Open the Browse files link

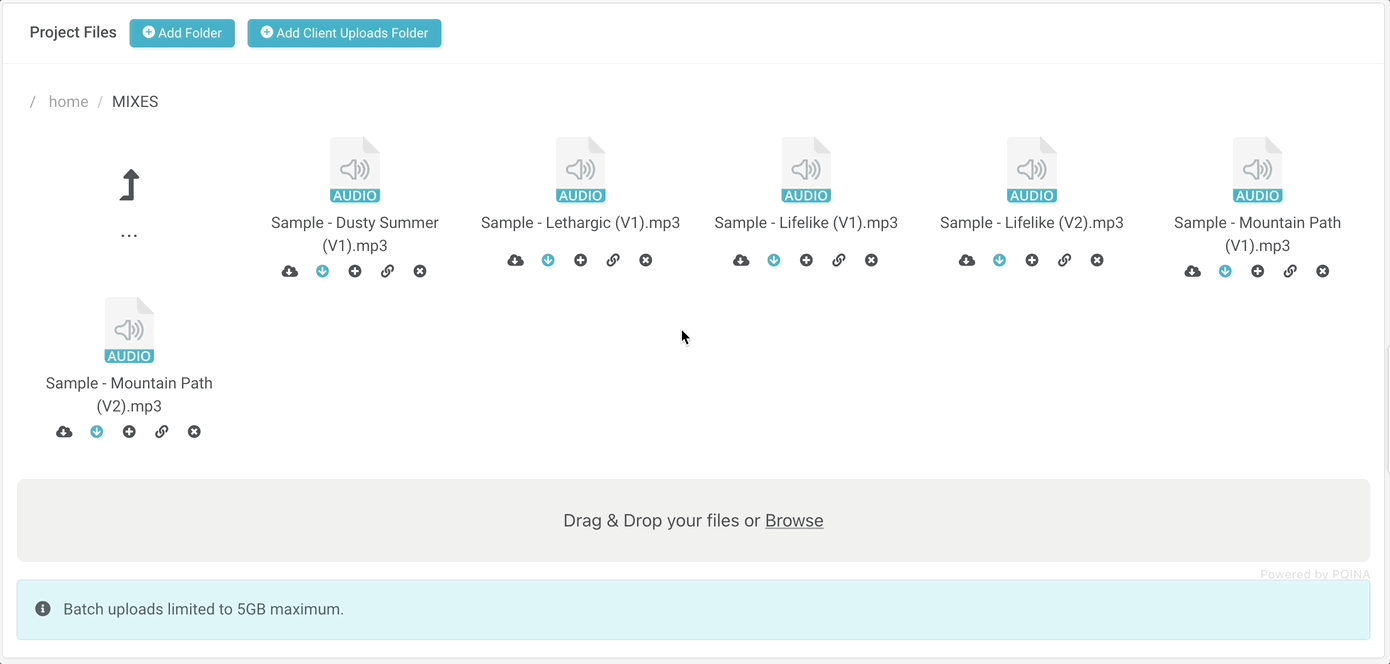coord(794,521)
